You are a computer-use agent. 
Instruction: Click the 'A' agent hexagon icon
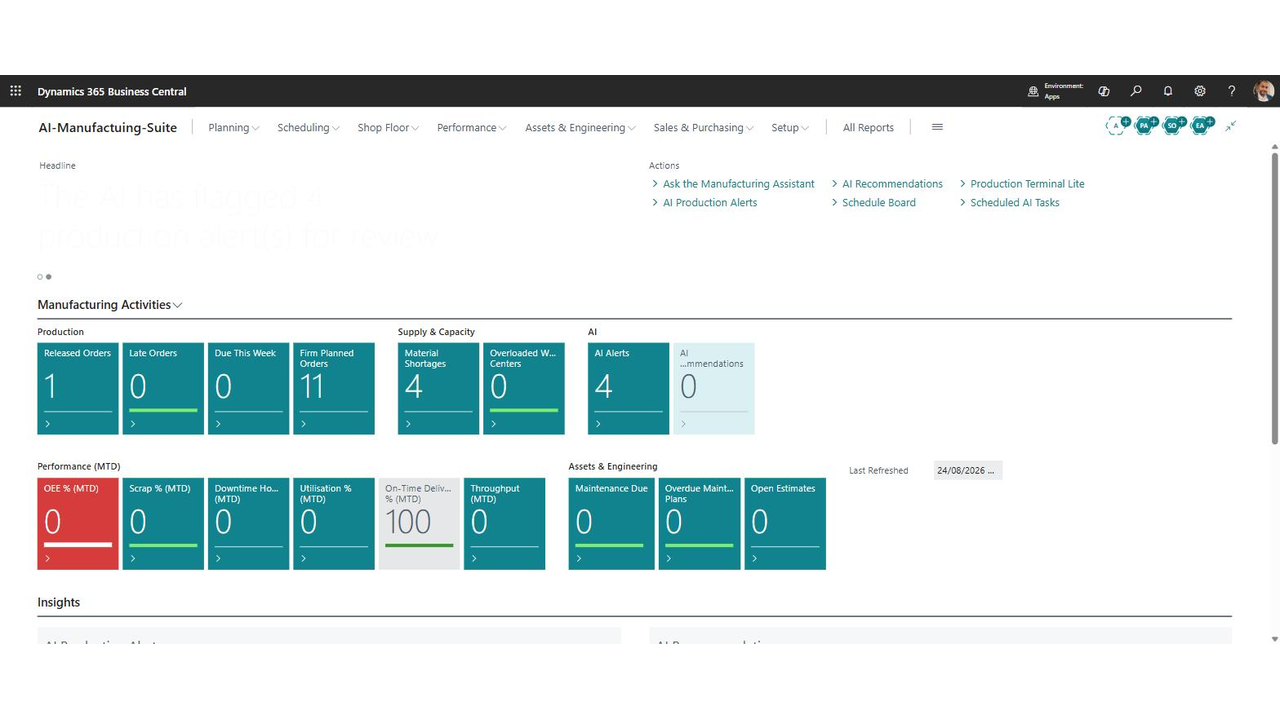tap(1117, 126)
